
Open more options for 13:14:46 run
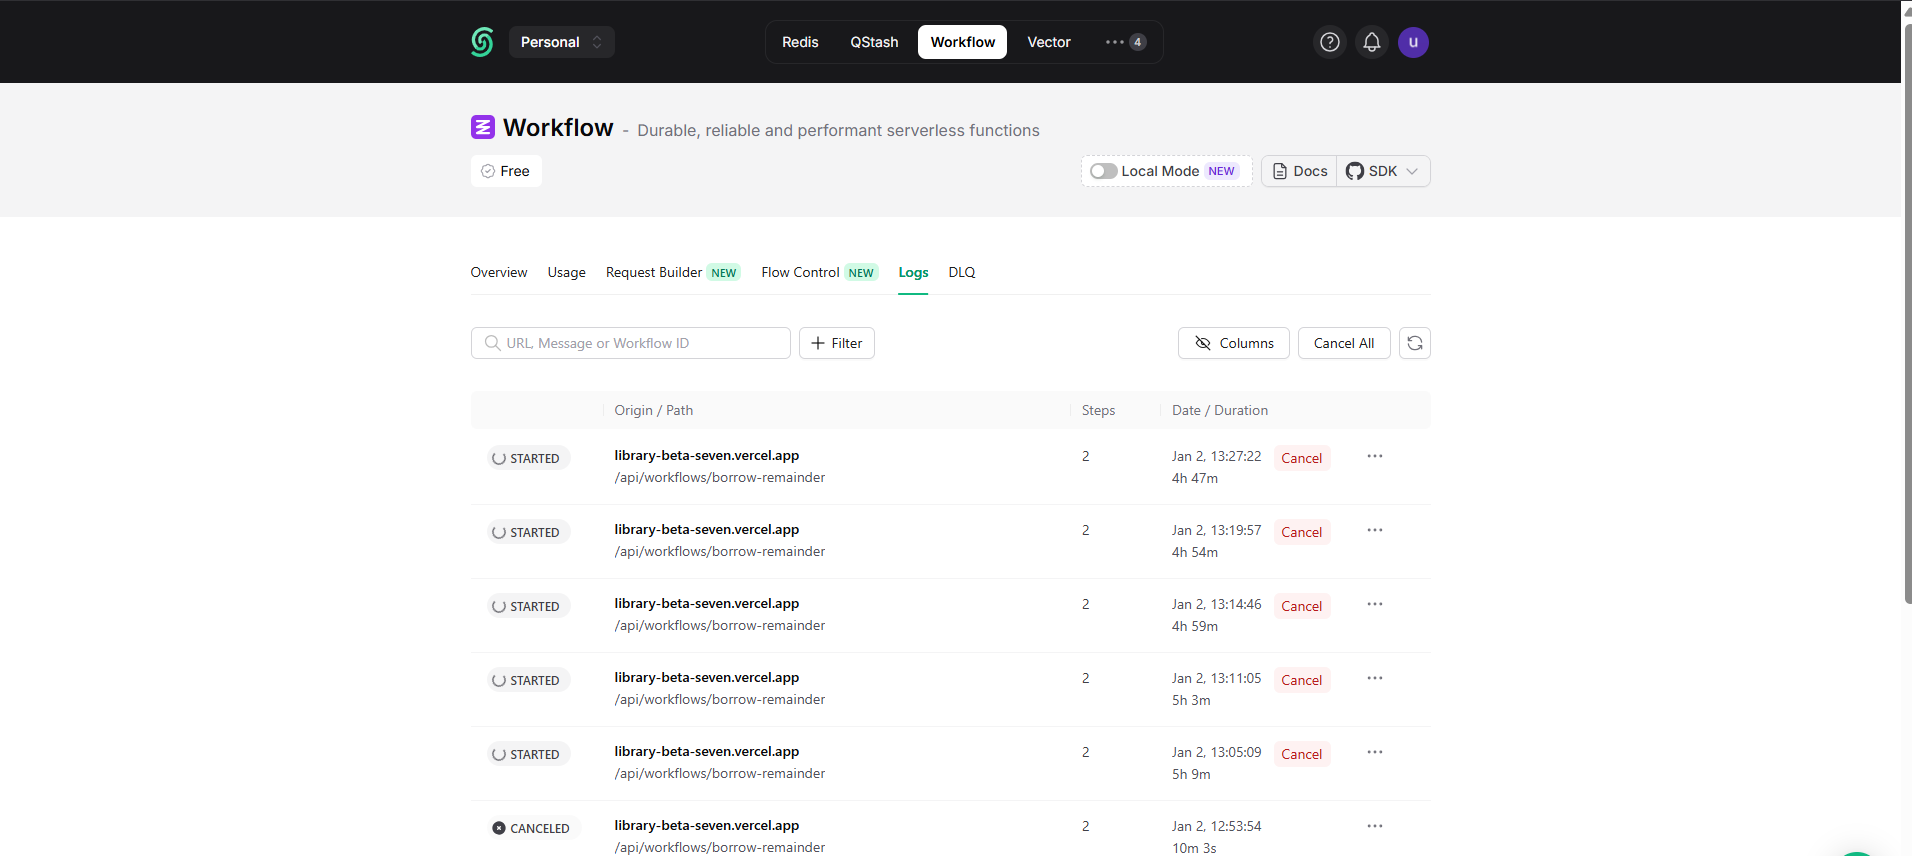(1375, 604)
